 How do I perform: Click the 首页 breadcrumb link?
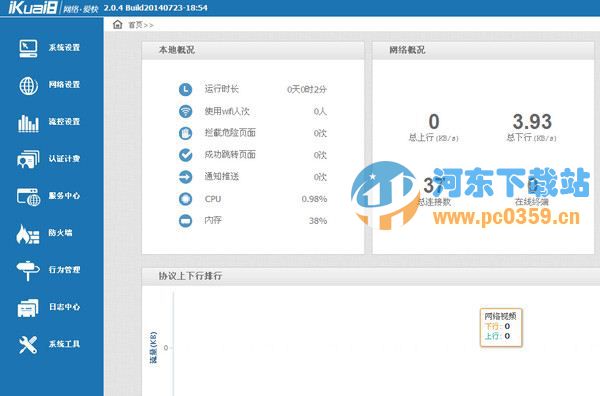coord(135,25)
